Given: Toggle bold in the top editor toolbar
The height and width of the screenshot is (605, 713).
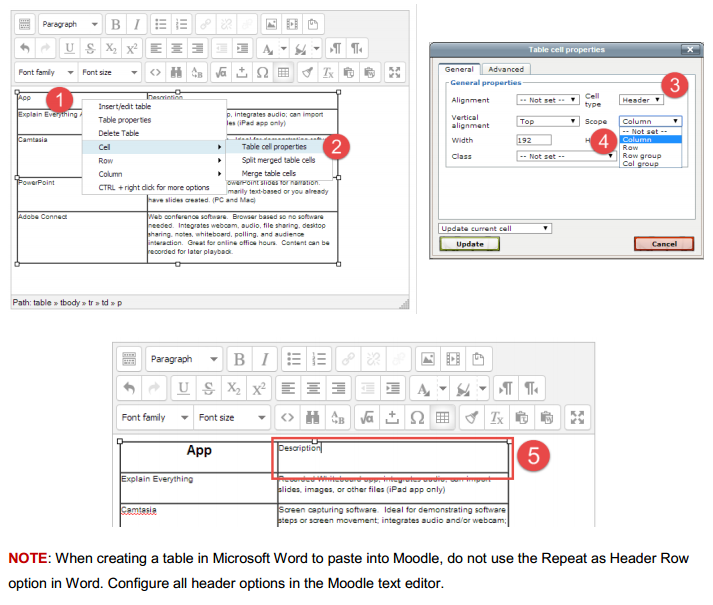Looking at the screenshot, I should point(116,24).
